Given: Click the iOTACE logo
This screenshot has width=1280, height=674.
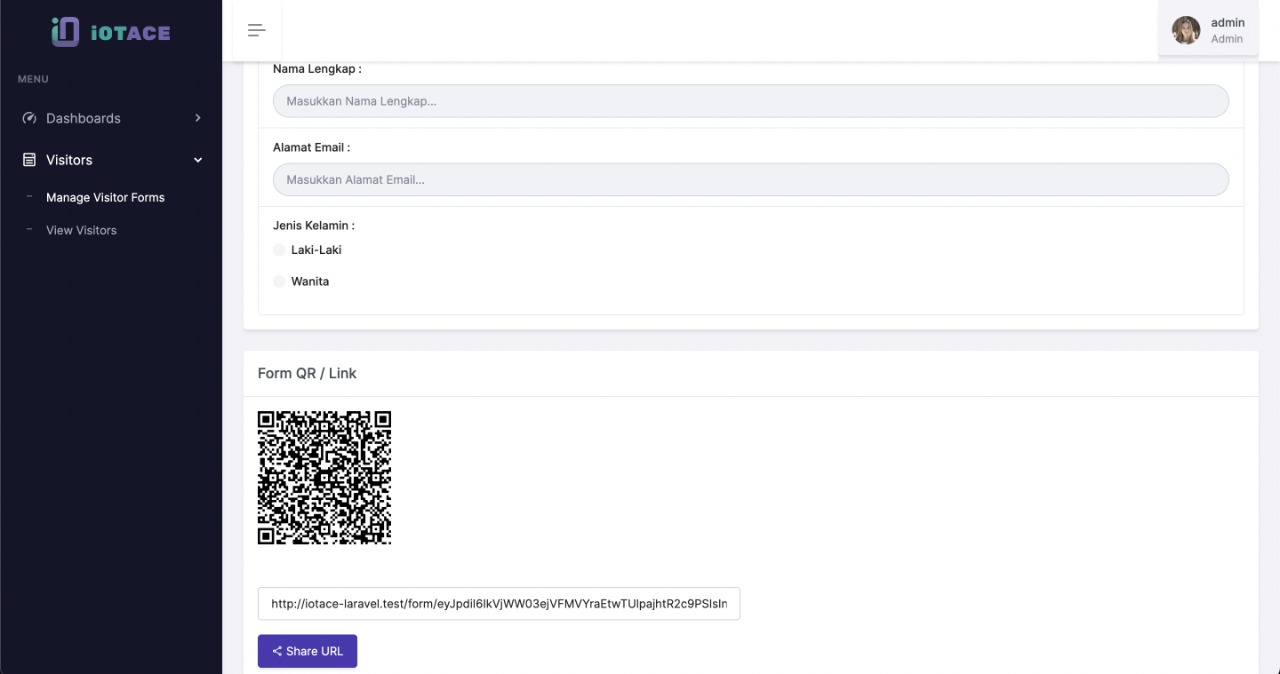Looking at the screenshot, I should tap(111, 31).
